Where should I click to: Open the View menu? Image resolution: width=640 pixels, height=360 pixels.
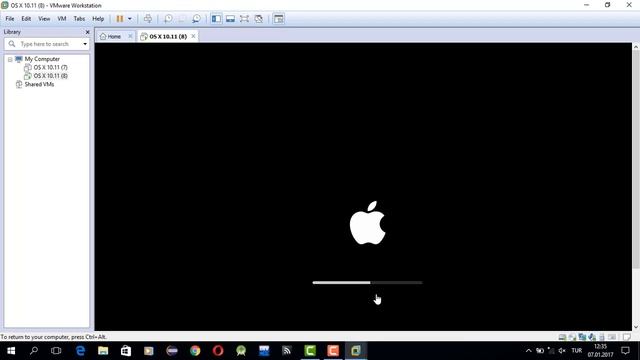[x=44, y=19]
